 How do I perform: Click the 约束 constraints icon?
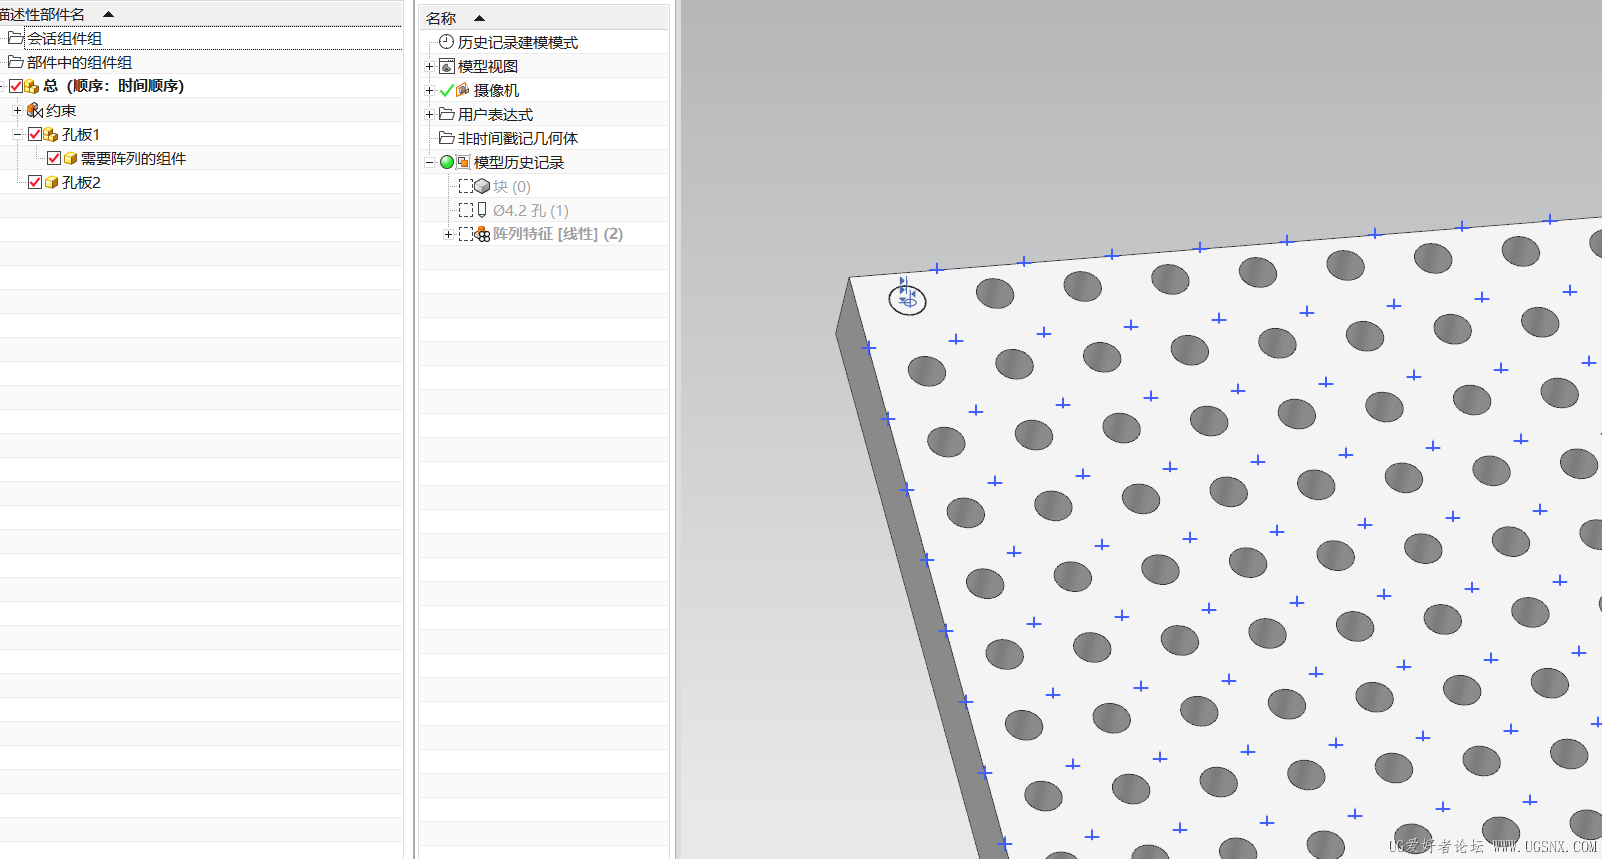[35, 110]
